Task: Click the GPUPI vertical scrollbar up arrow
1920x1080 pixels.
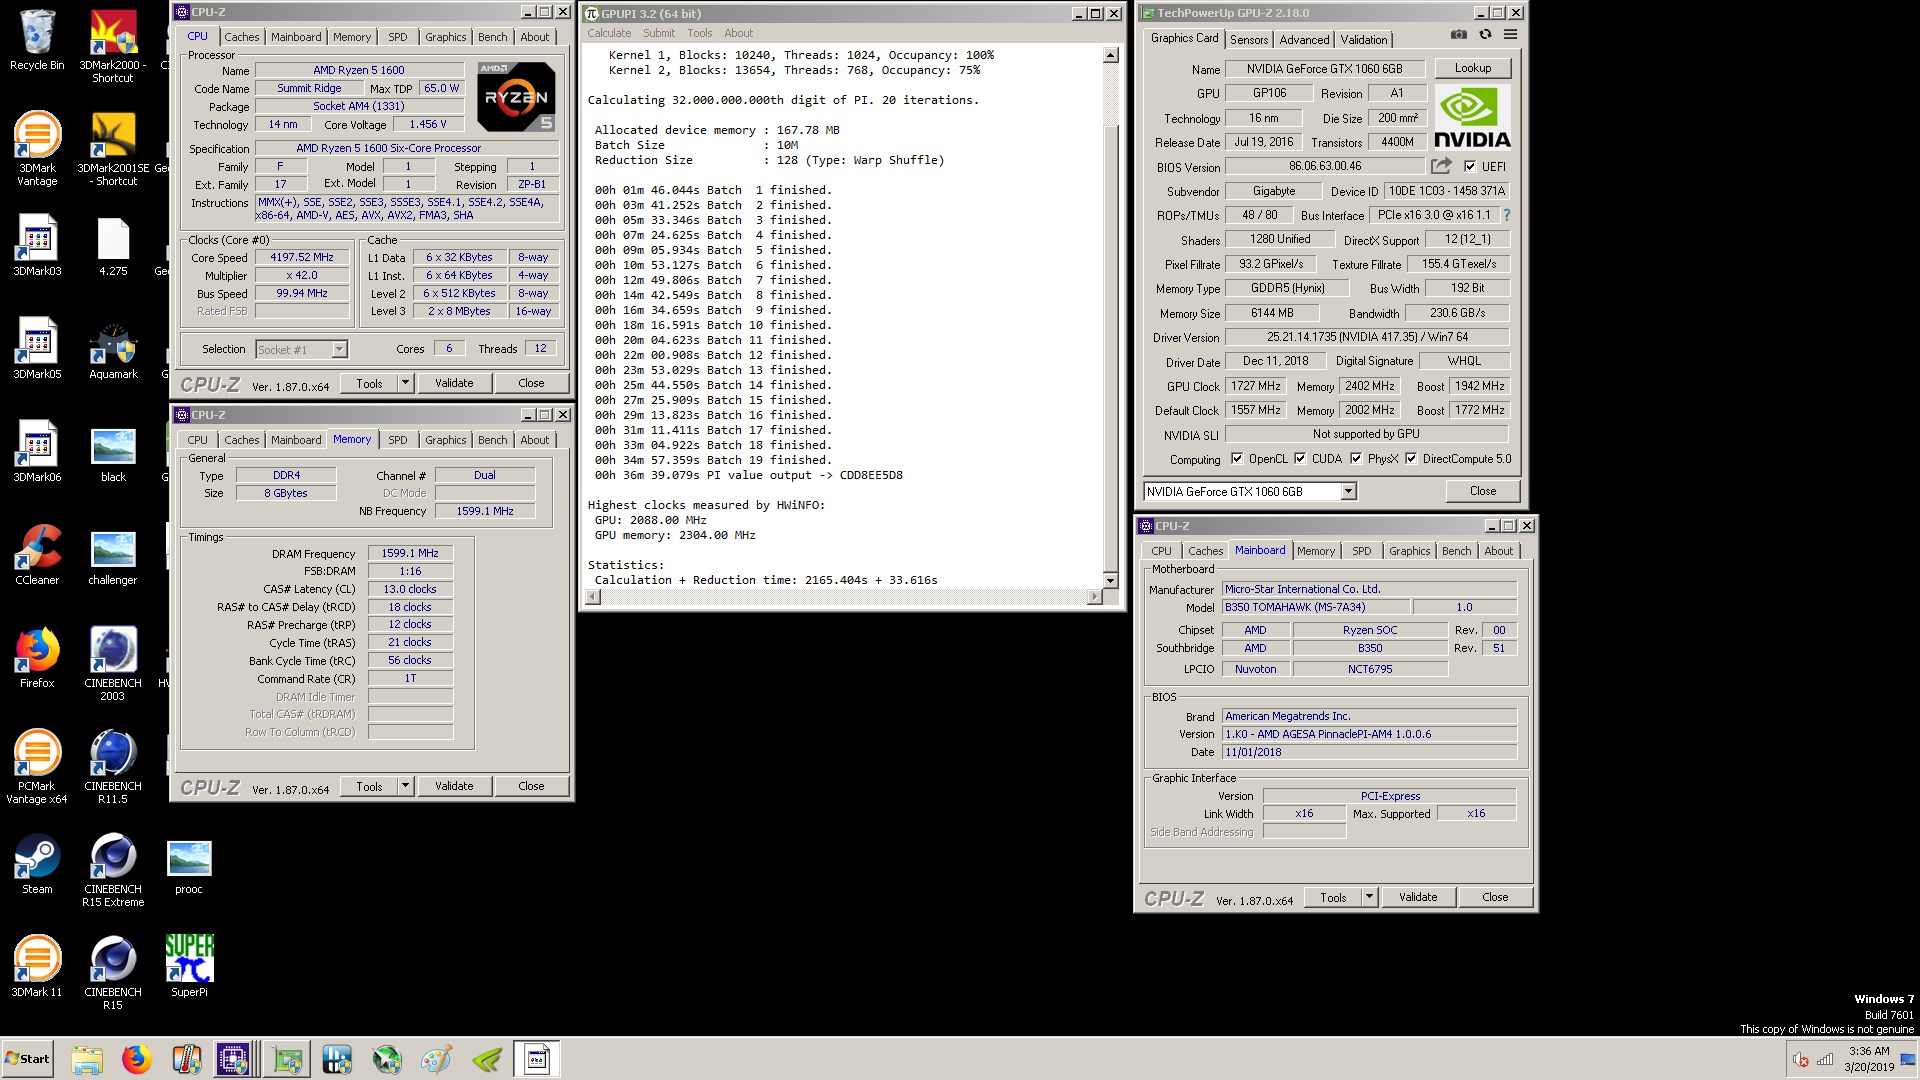Action: click(1110, 55)
